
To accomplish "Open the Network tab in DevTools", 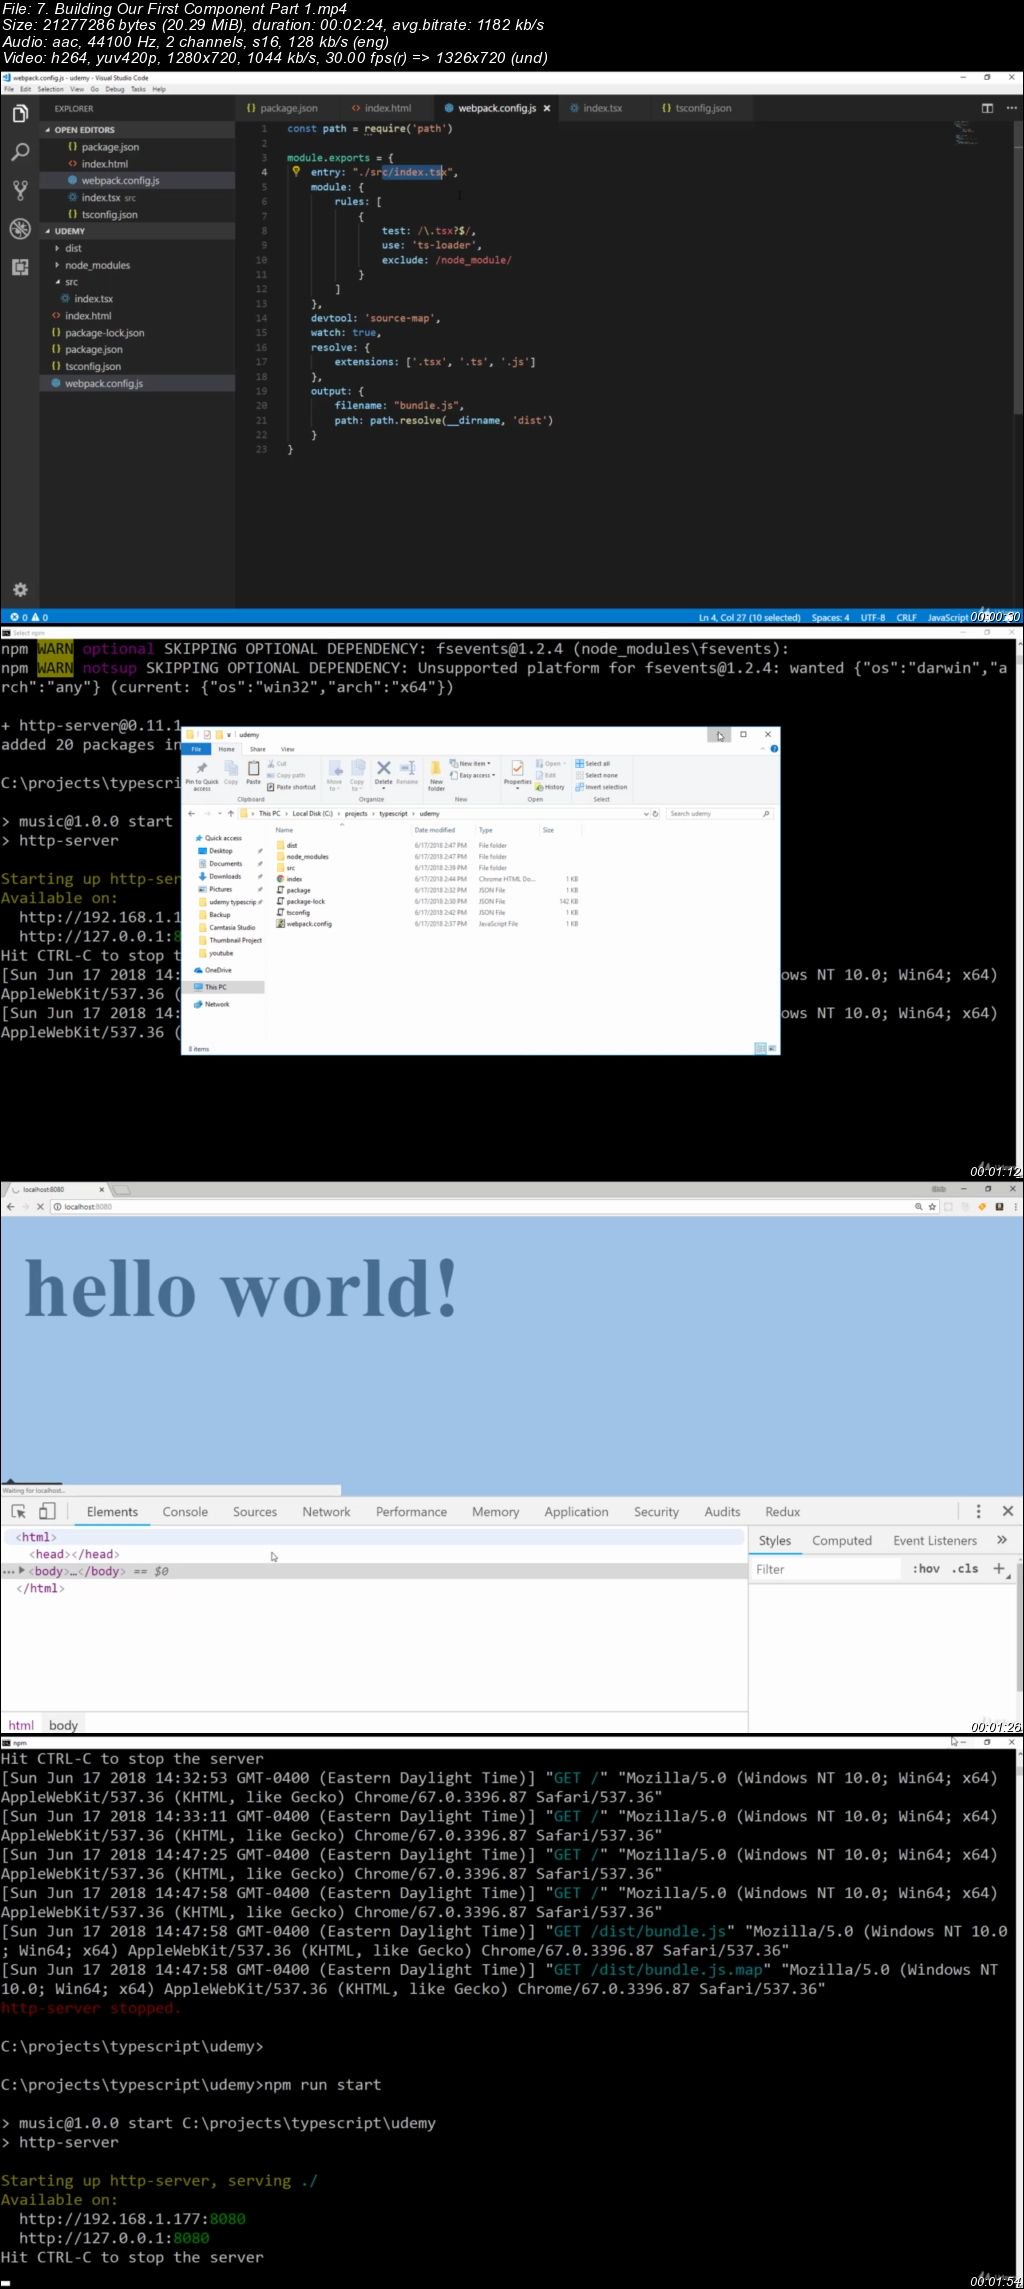I will [326, 1512].
